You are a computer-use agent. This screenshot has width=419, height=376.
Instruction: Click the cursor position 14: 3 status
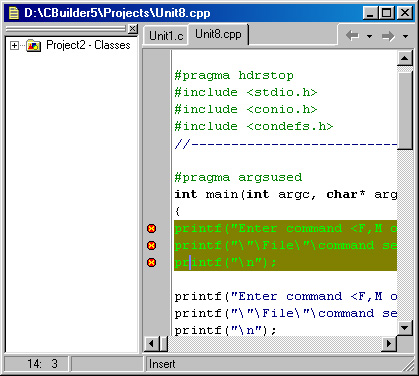click(x=36, y=364)
